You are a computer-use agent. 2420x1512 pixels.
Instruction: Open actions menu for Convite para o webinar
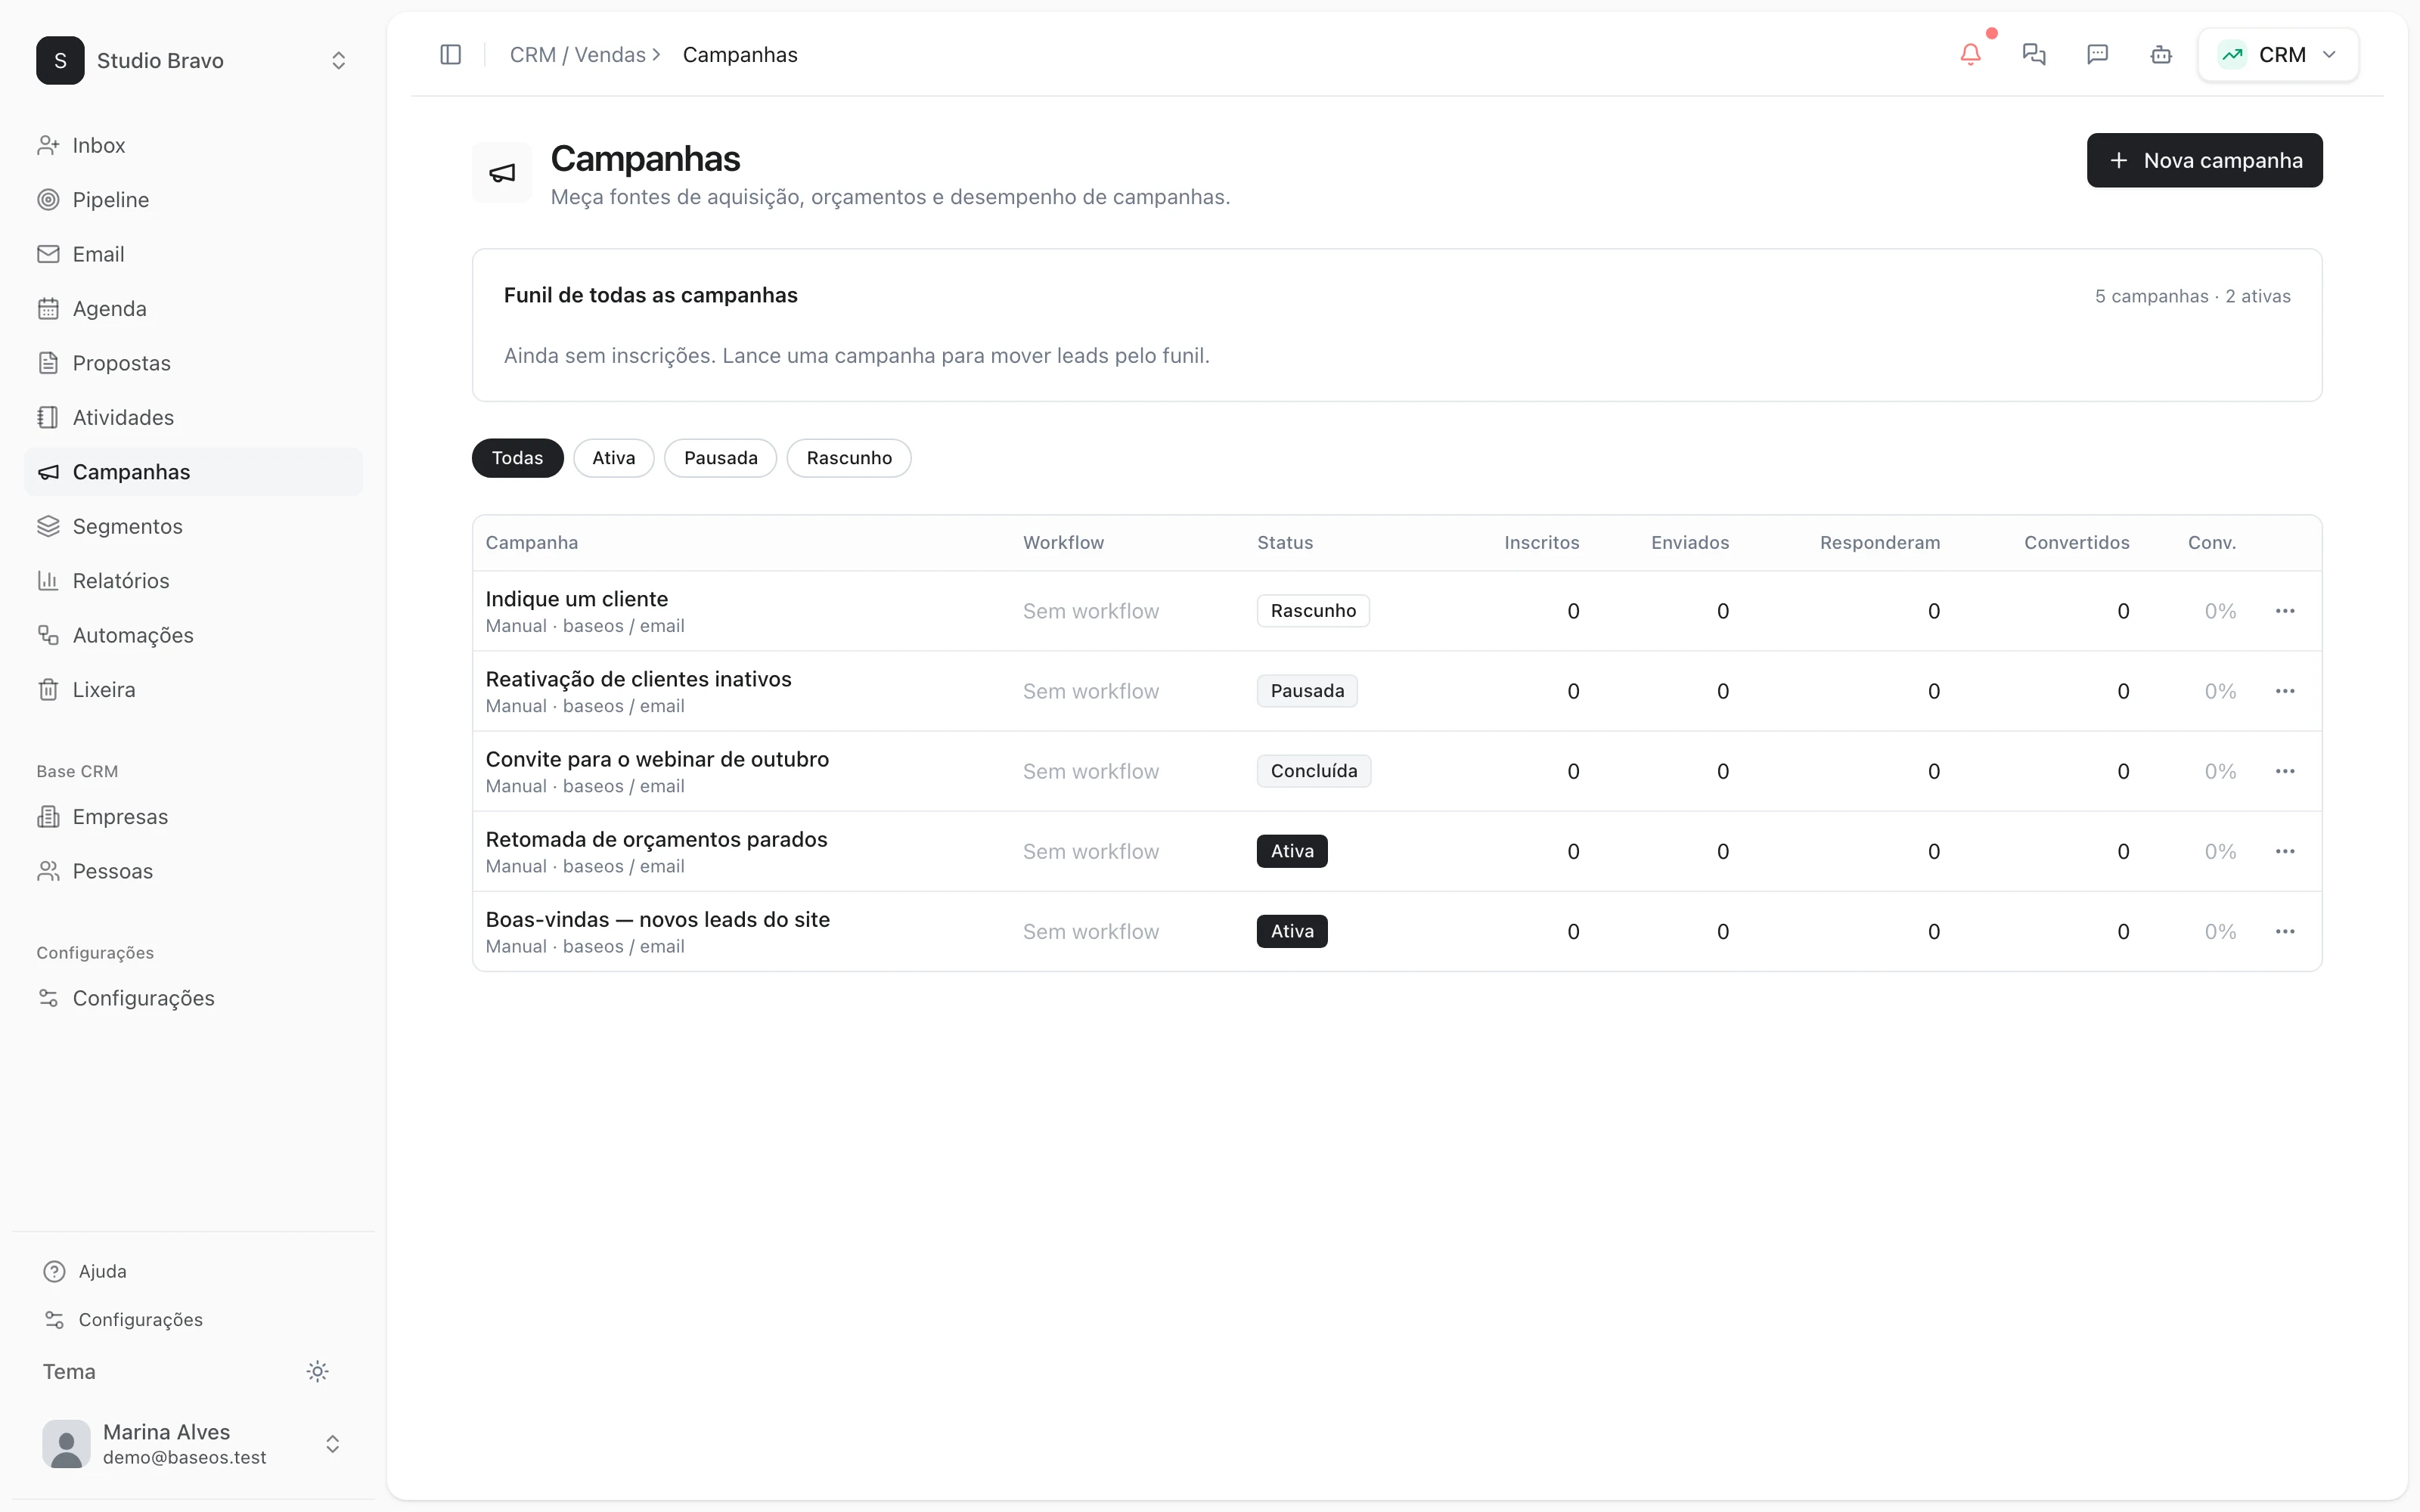click(2285, 771)
